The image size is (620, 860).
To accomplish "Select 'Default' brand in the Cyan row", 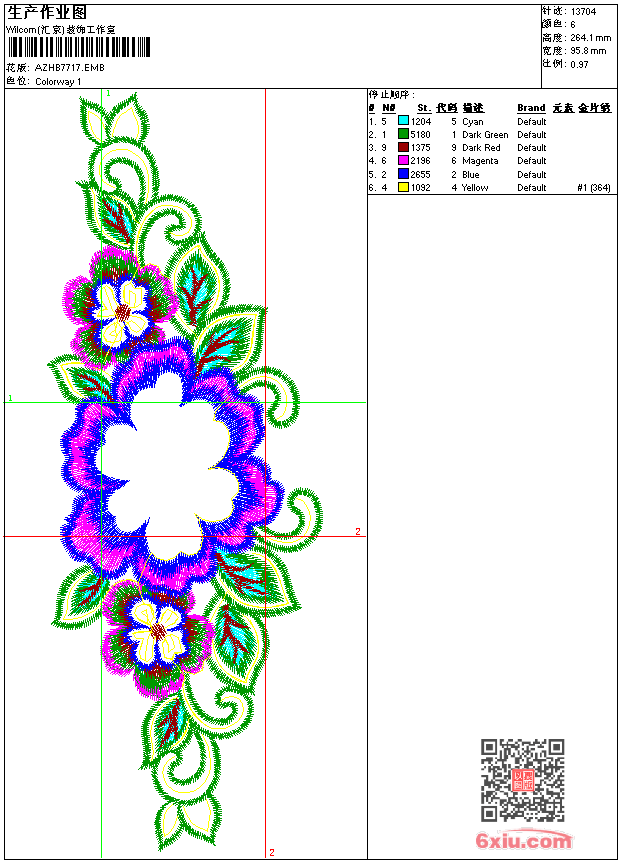I will coord(532,121).
